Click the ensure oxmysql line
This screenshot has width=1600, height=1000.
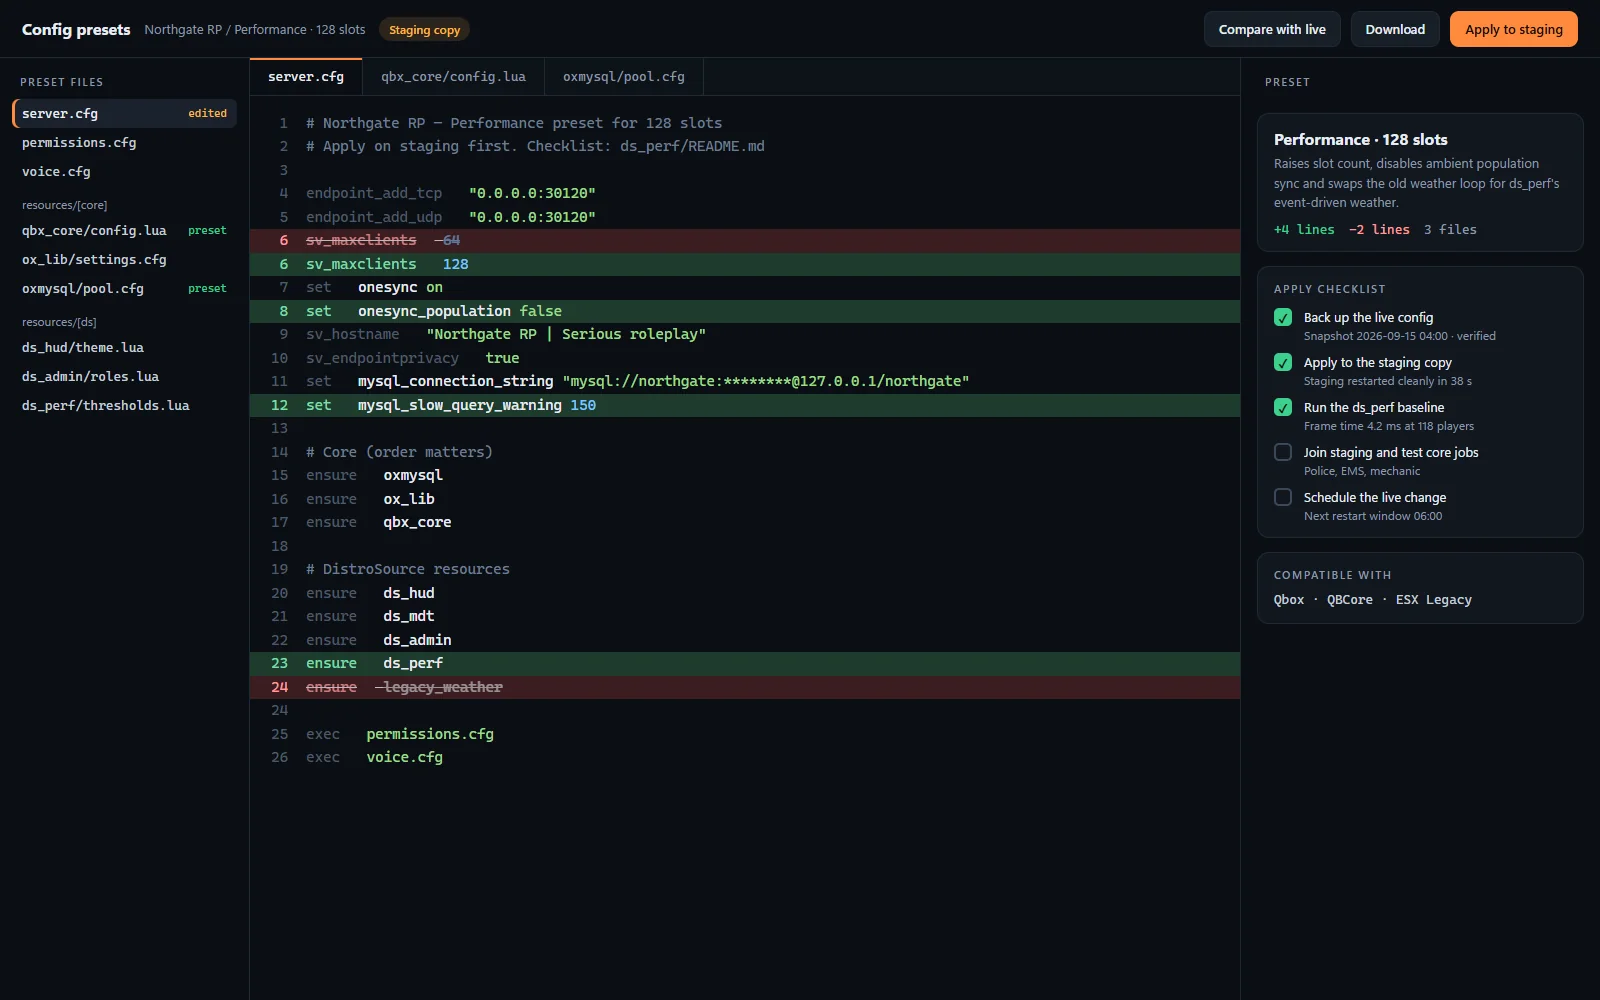coord(745,475)
